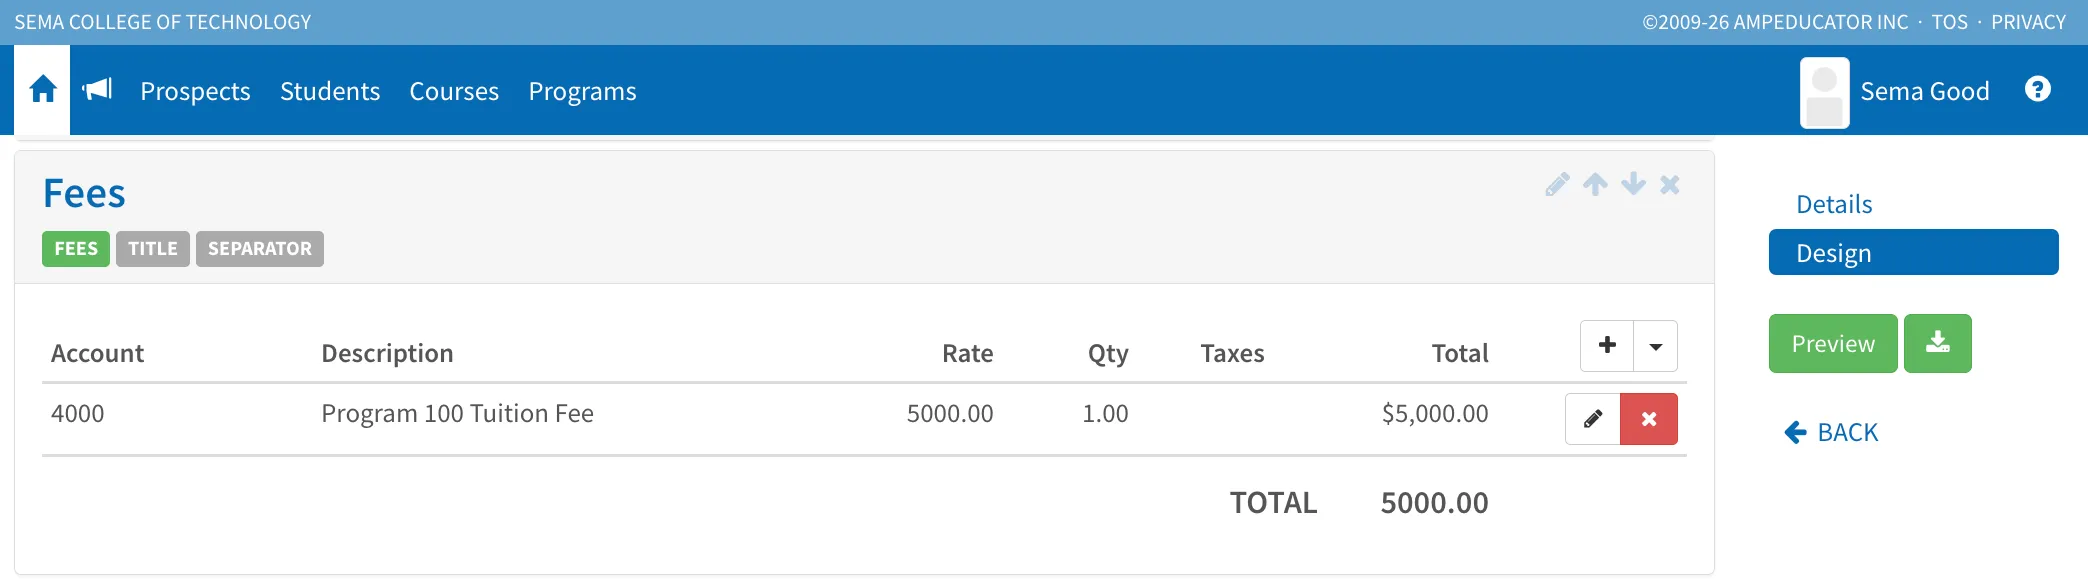Edit the Program 100 Tuition Fee row
The image size is (2088, 580).
pos(1593,419)
